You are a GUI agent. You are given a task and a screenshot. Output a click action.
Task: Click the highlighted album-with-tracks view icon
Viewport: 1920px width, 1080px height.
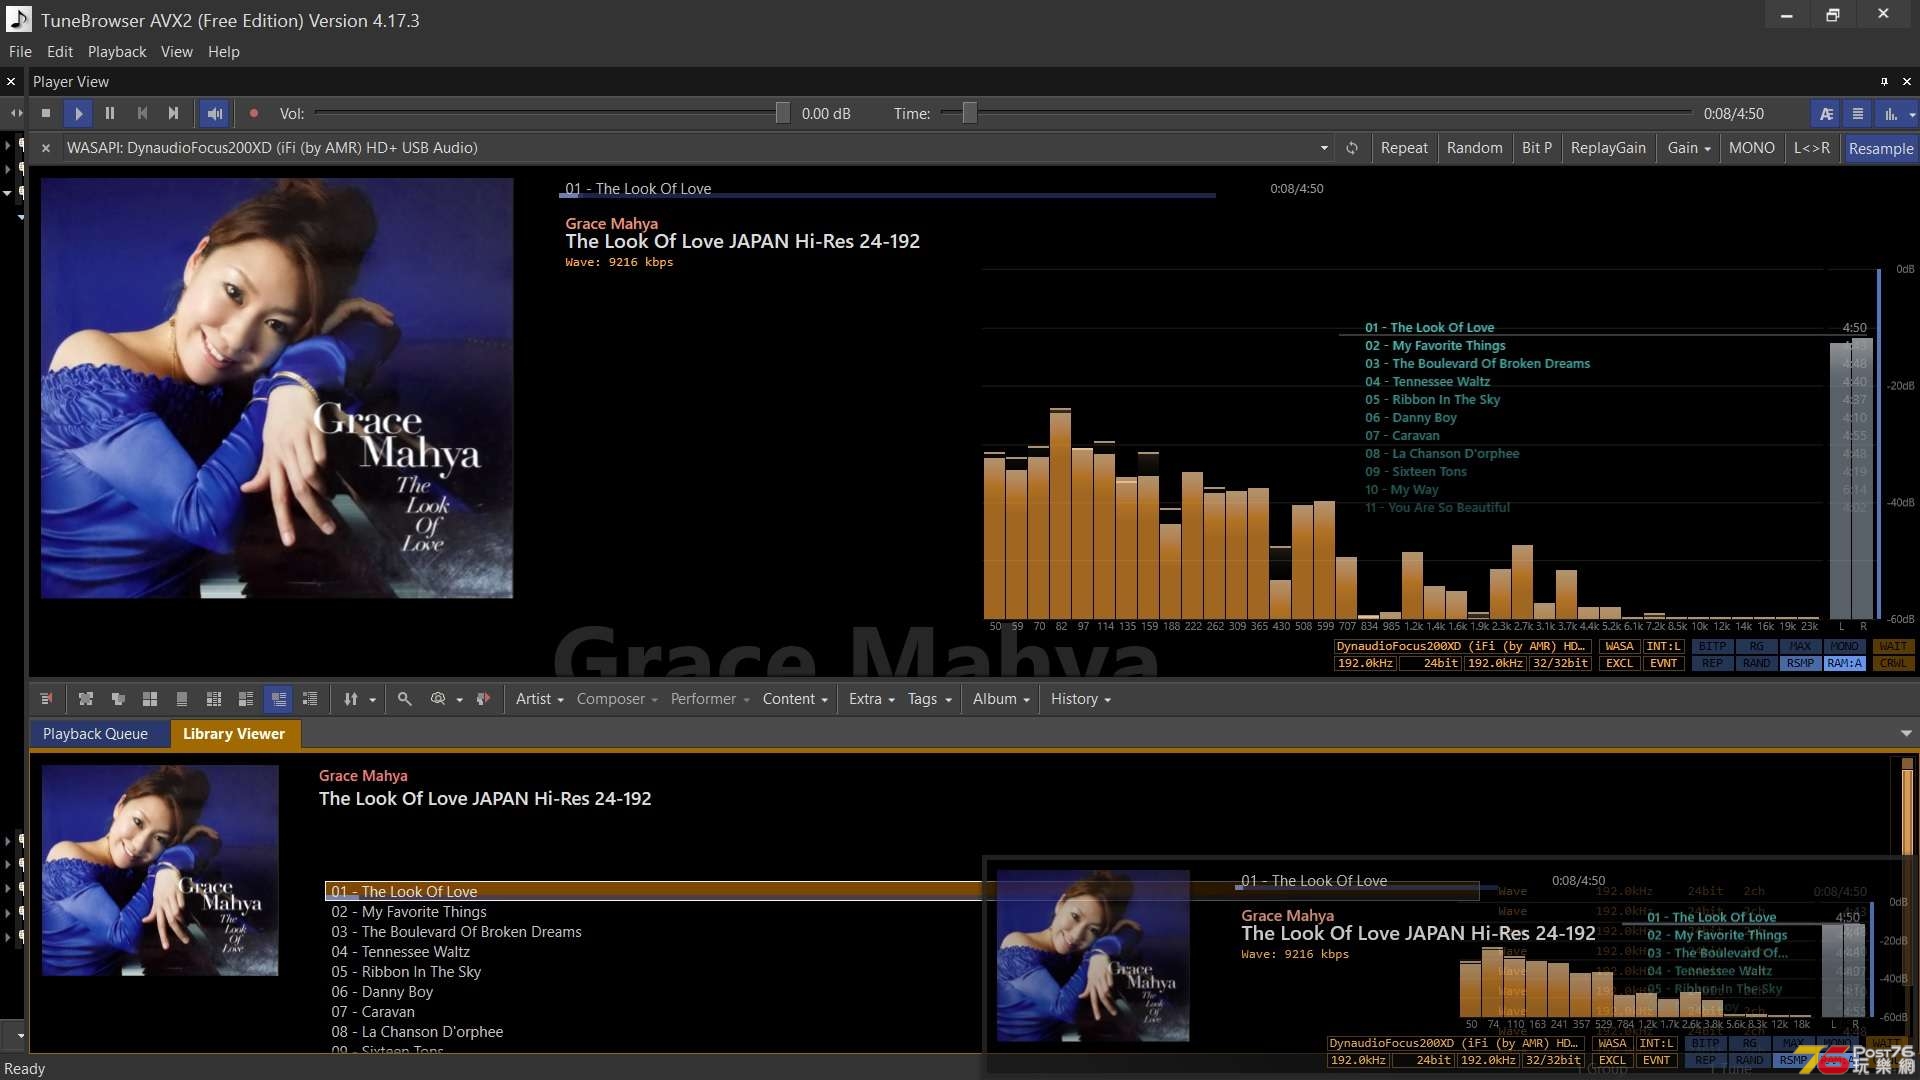click(x=279, y=699)
